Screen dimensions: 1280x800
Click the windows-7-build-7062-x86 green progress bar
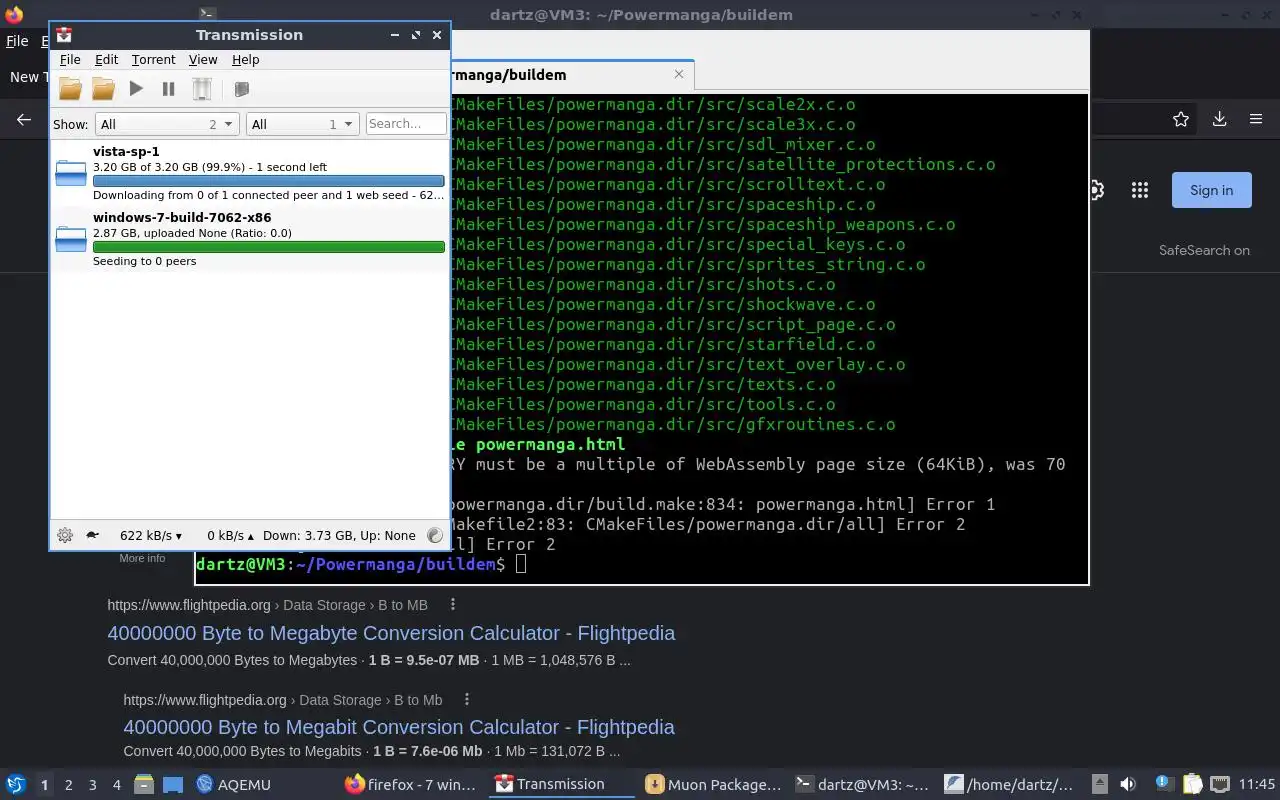point(269,247)
